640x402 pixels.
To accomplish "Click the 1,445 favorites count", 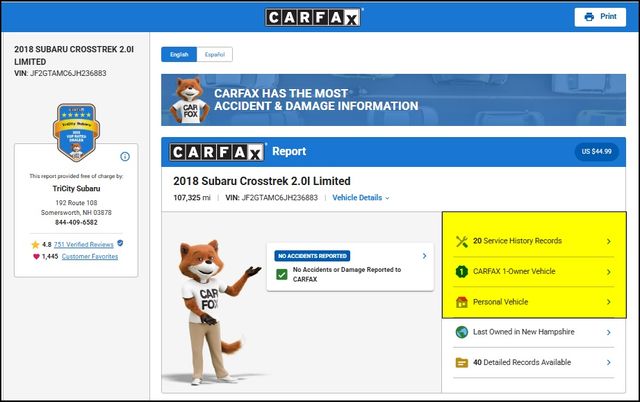I will point(50,256).
